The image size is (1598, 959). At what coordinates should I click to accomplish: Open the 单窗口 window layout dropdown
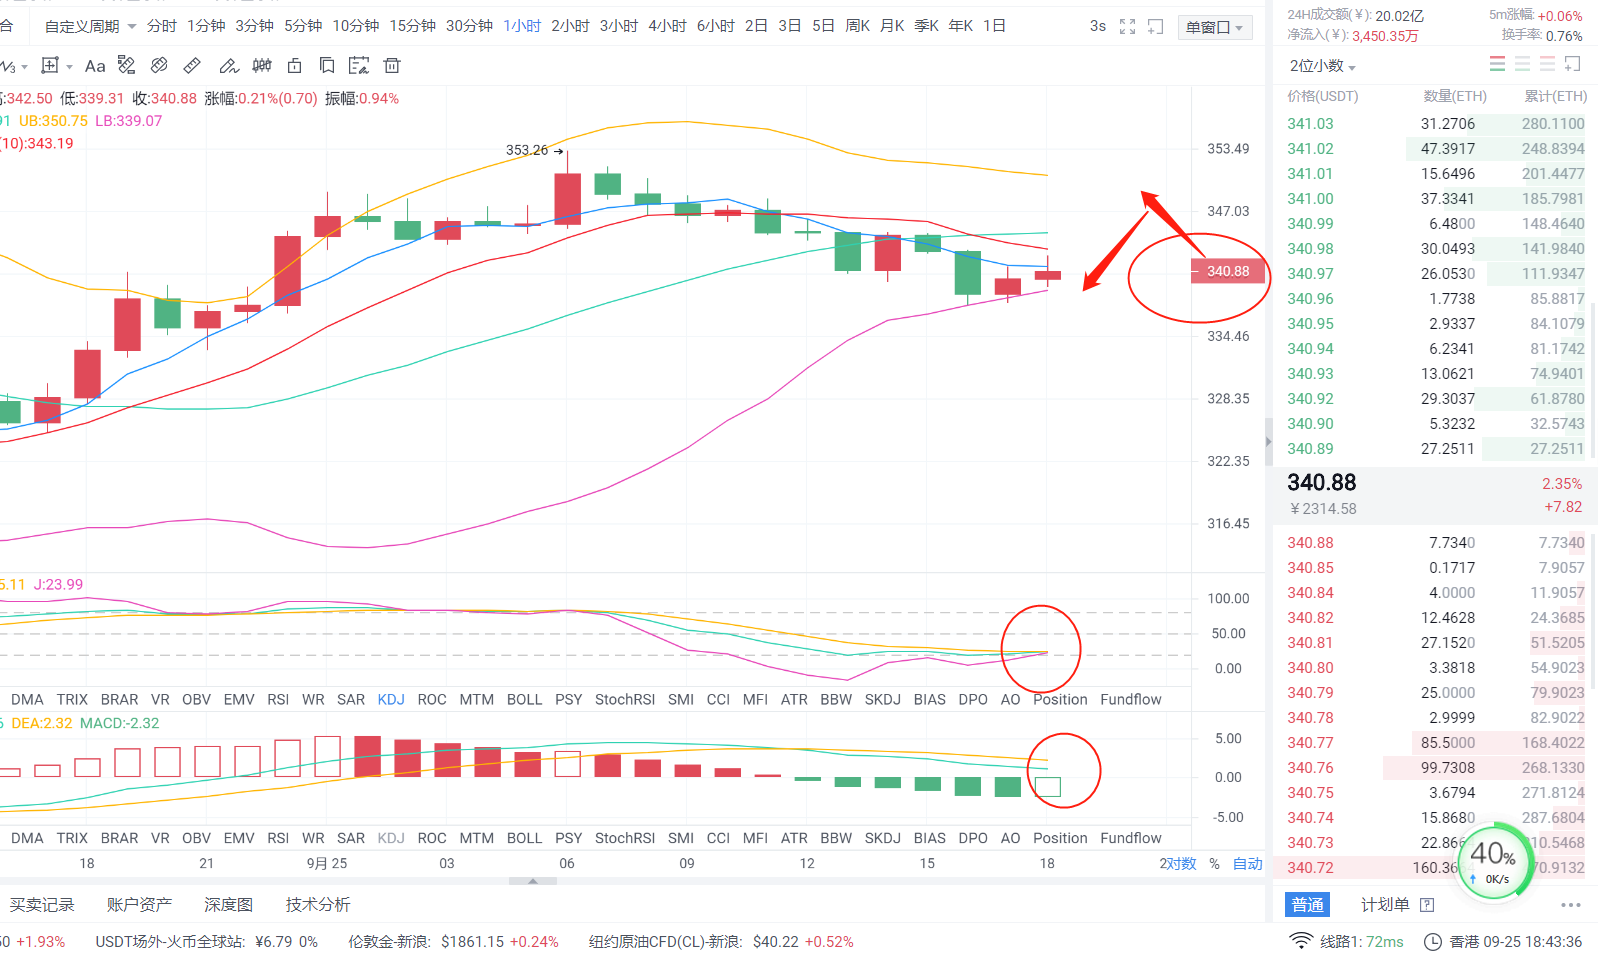[x=1214, y=28]
